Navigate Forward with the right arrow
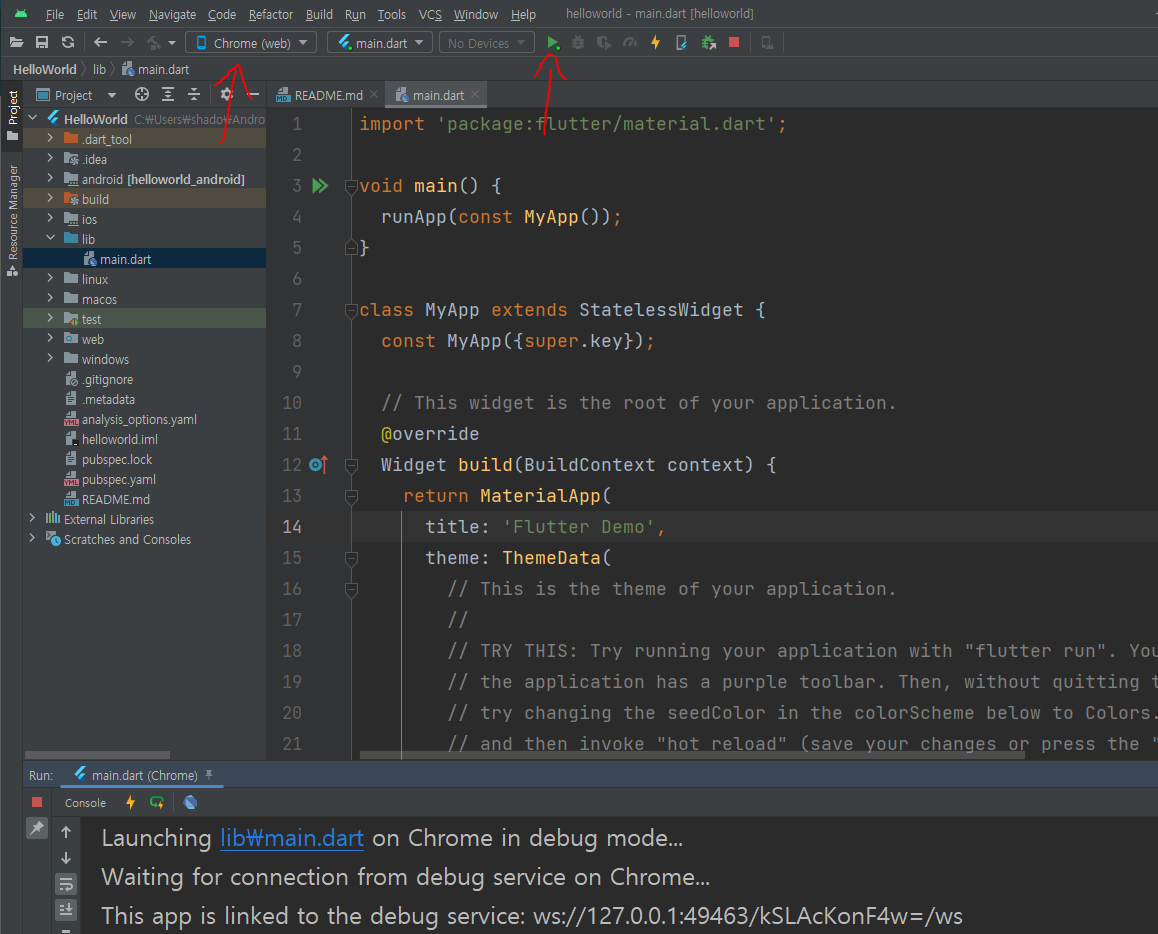Screen dimensions: 1158x934 click(x=127, y=43)
